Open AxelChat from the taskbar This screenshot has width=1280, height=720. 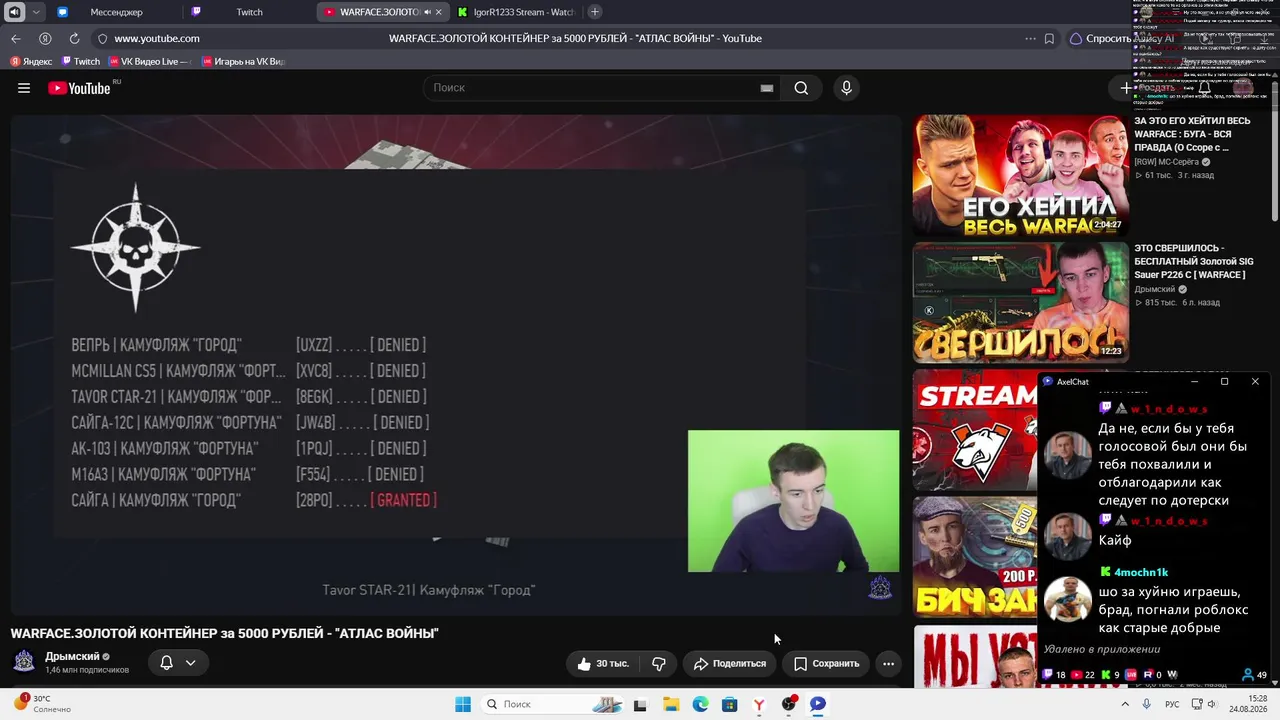click(818, 704)
